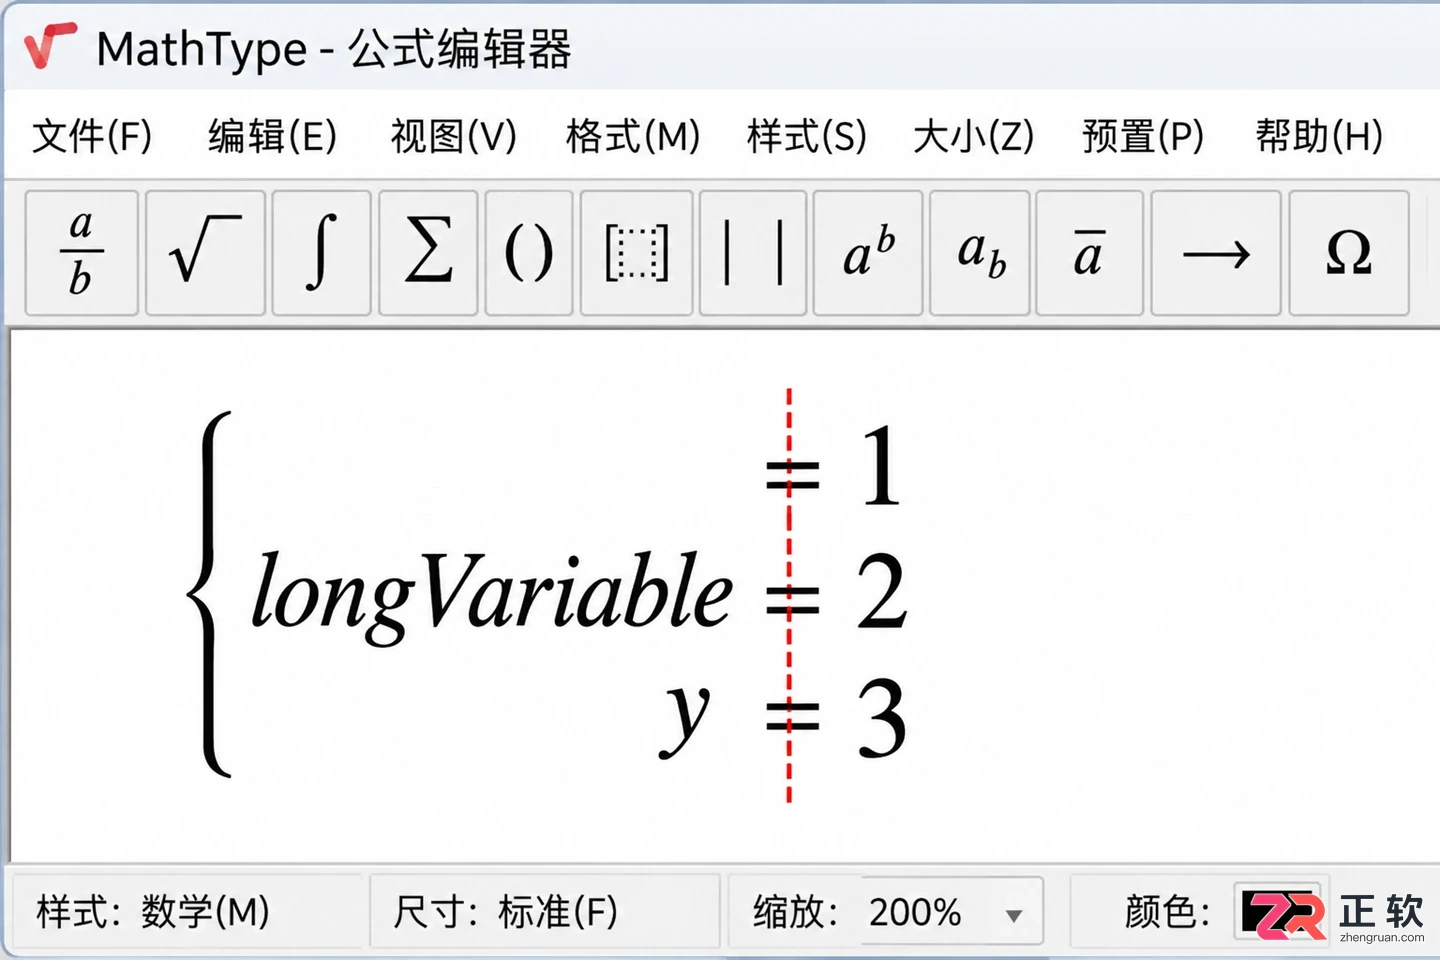Click the equals sign before 2
Image resolution: width=1440 pixels, height=960 pixels.
793,600
